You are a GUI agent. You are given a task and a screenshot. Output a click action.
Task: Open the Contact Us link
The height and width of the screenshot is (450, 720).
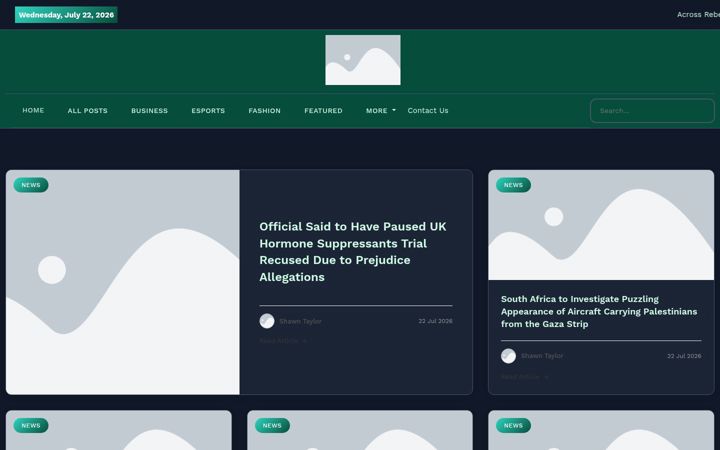point(428,110)
